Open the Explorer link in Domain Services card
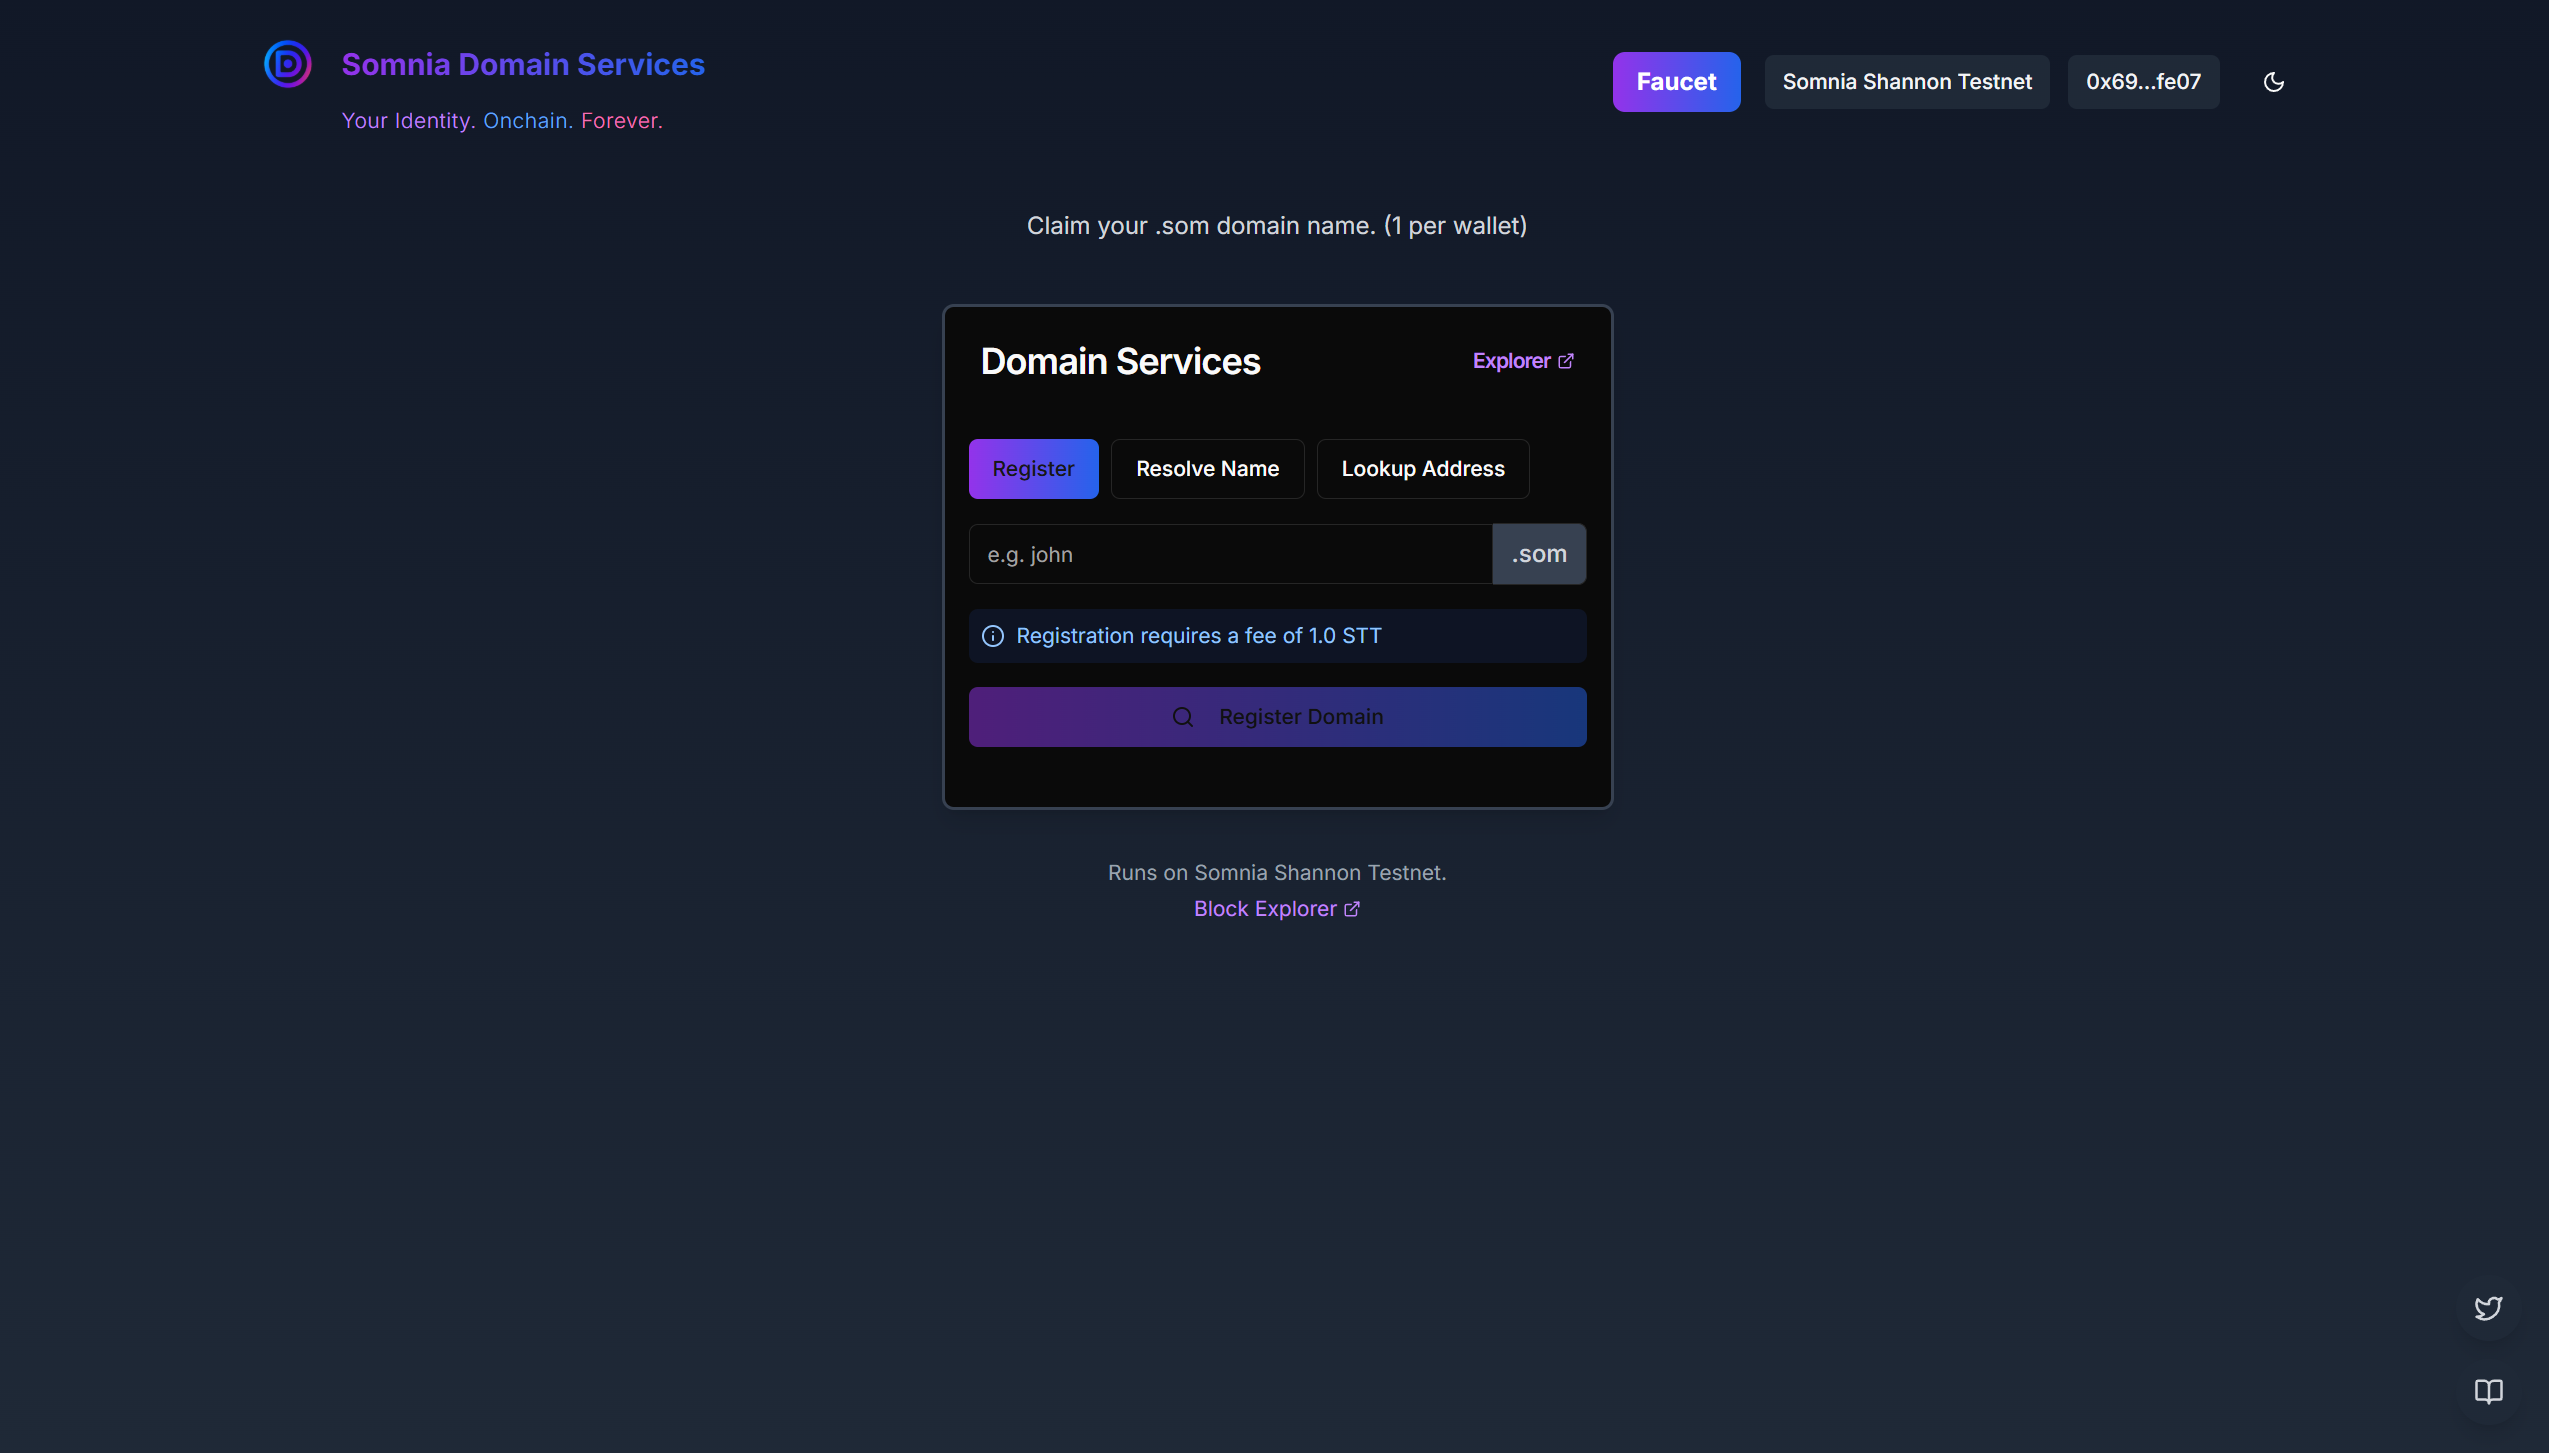The height and width of the screenshot is (1453, 2549). (1523, 361)
